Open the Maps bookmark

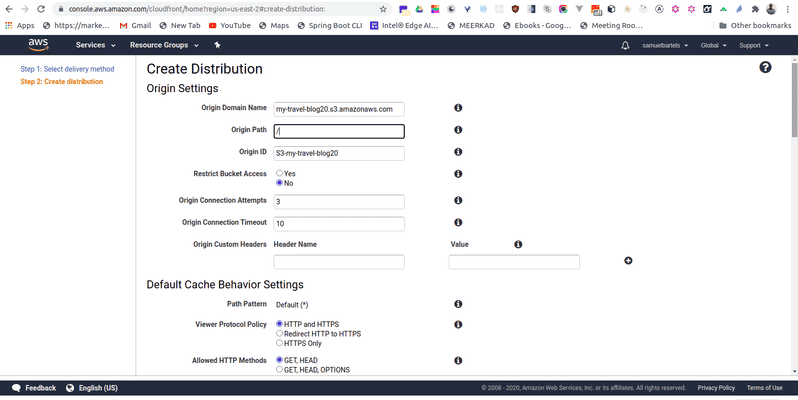(x=274, y=25)
